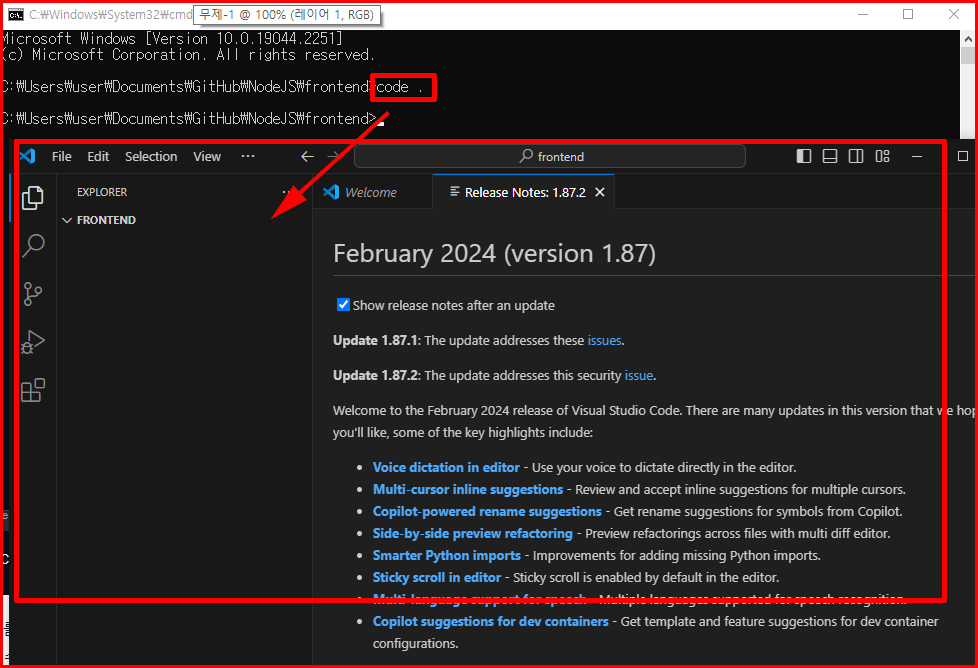Open the View menu
This screenshot has width=978, height=668.
(x=206, y=157)
